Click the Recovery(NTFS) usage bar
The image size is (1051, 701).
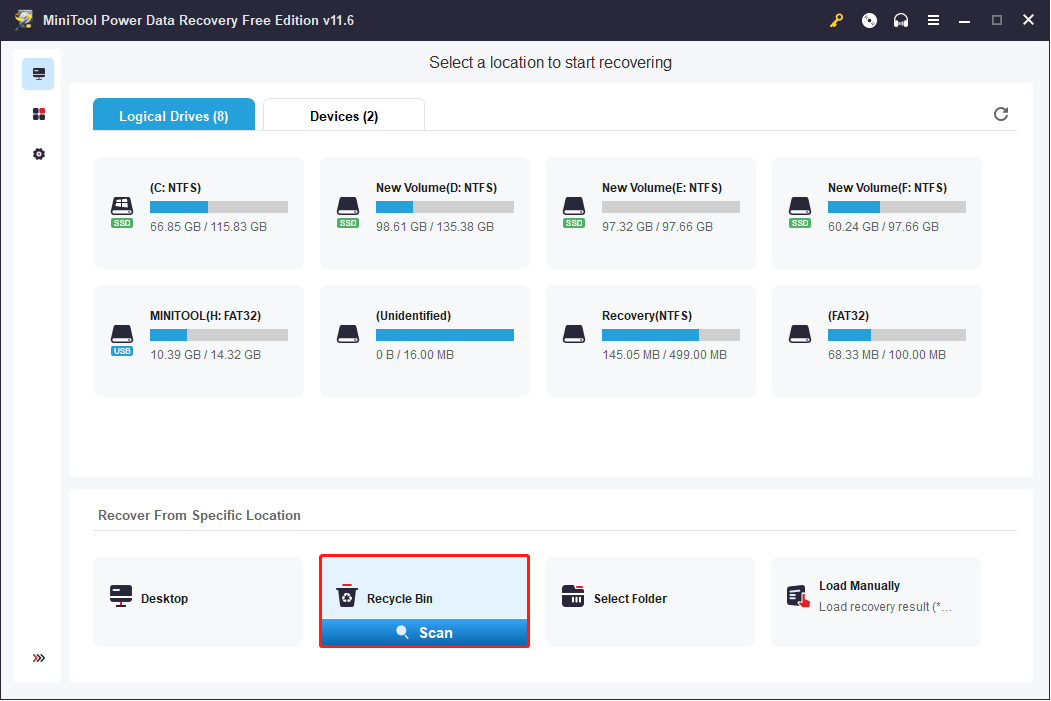tap(671, 335)
